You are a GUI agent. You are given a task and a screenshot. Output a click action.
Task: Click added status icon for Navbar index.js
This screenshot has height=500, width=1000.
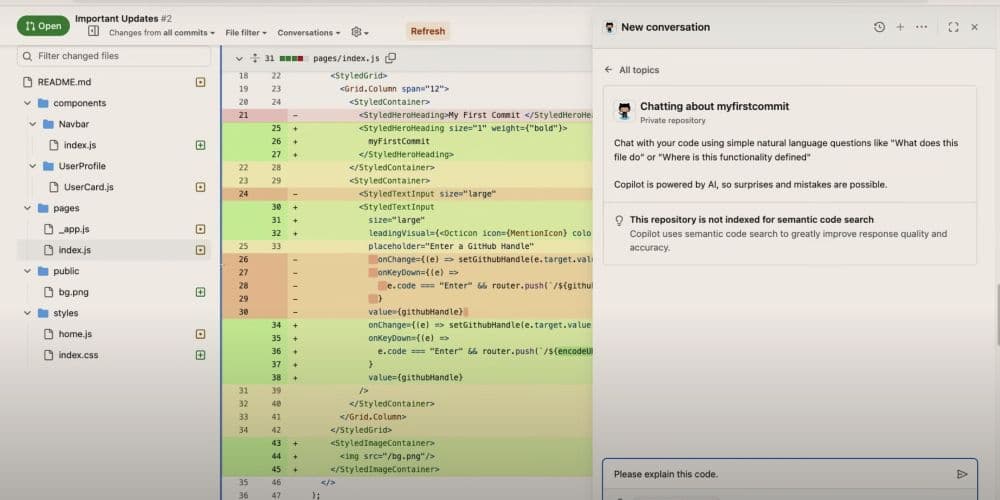point(200,145)
